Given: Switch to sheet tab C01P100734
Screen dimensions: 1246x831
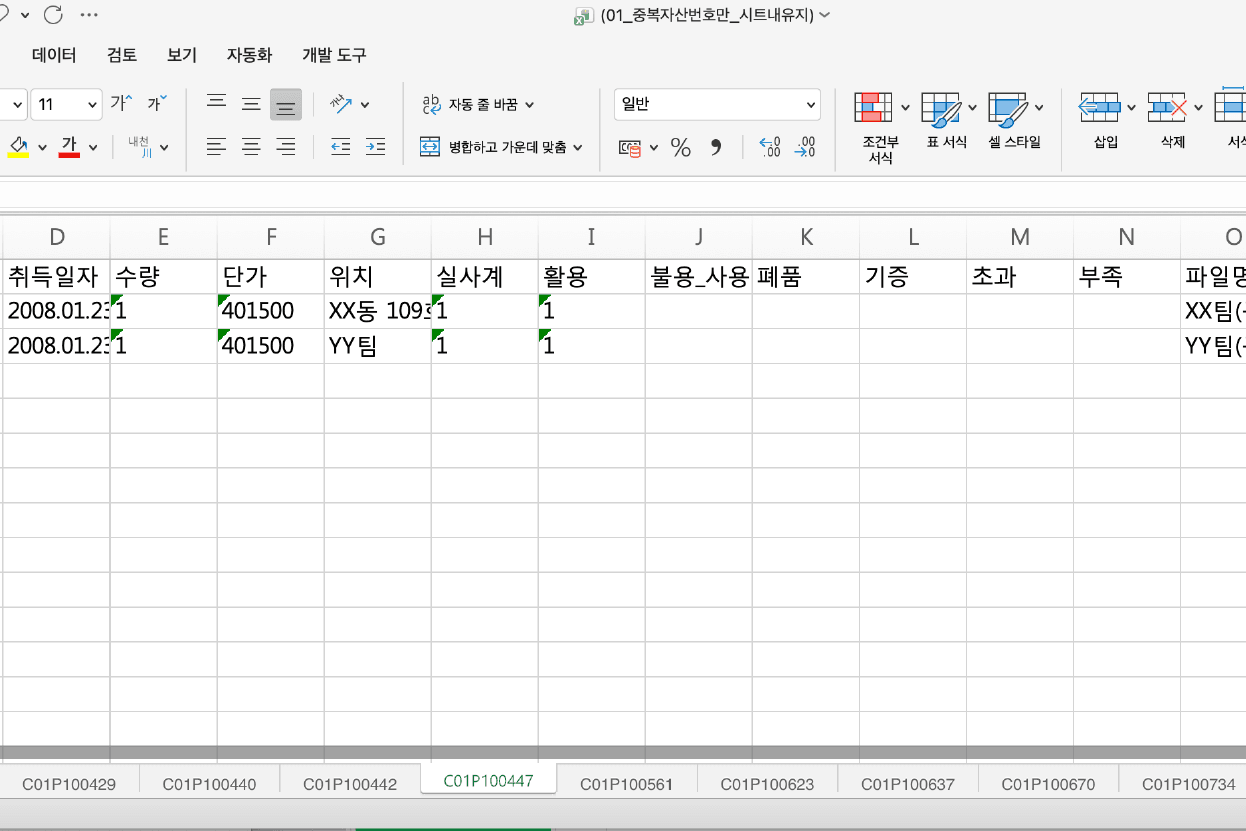Looking at the screenshot, I should [1189, 784].
